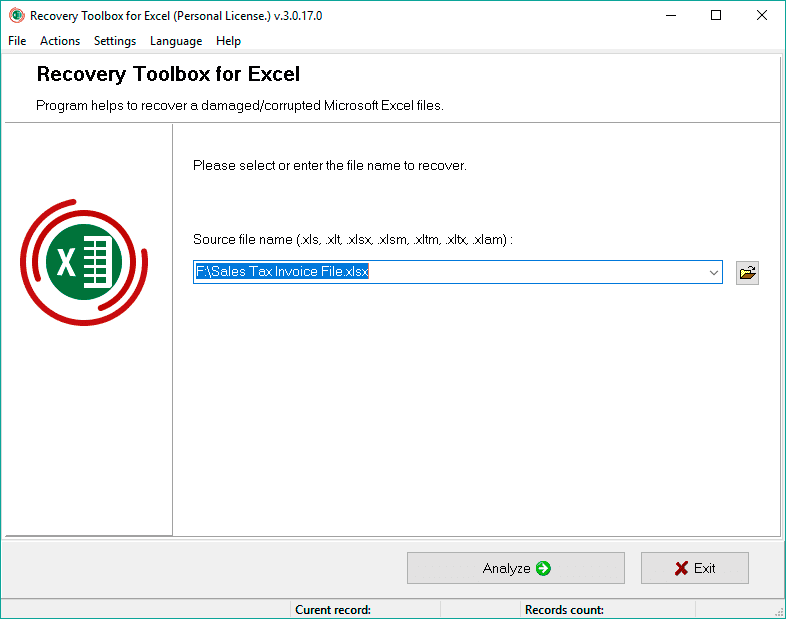Screen dimensions: 786x619
Task: Click the 'Program helps to recover' description text
Action: pyautogui.click(x=240, y=106)
